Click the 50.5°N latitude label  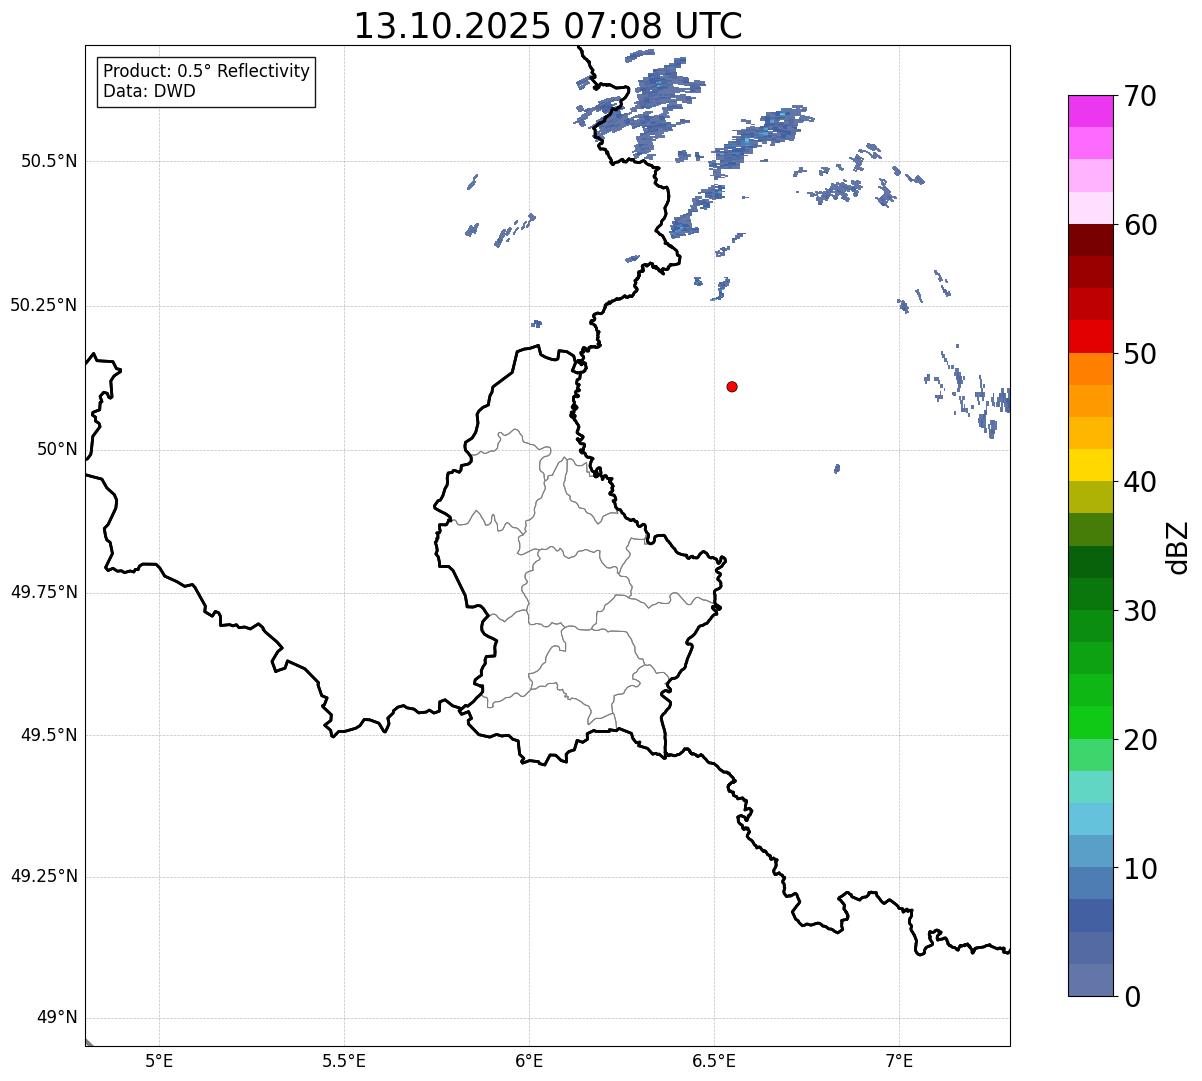pos(48,161)
